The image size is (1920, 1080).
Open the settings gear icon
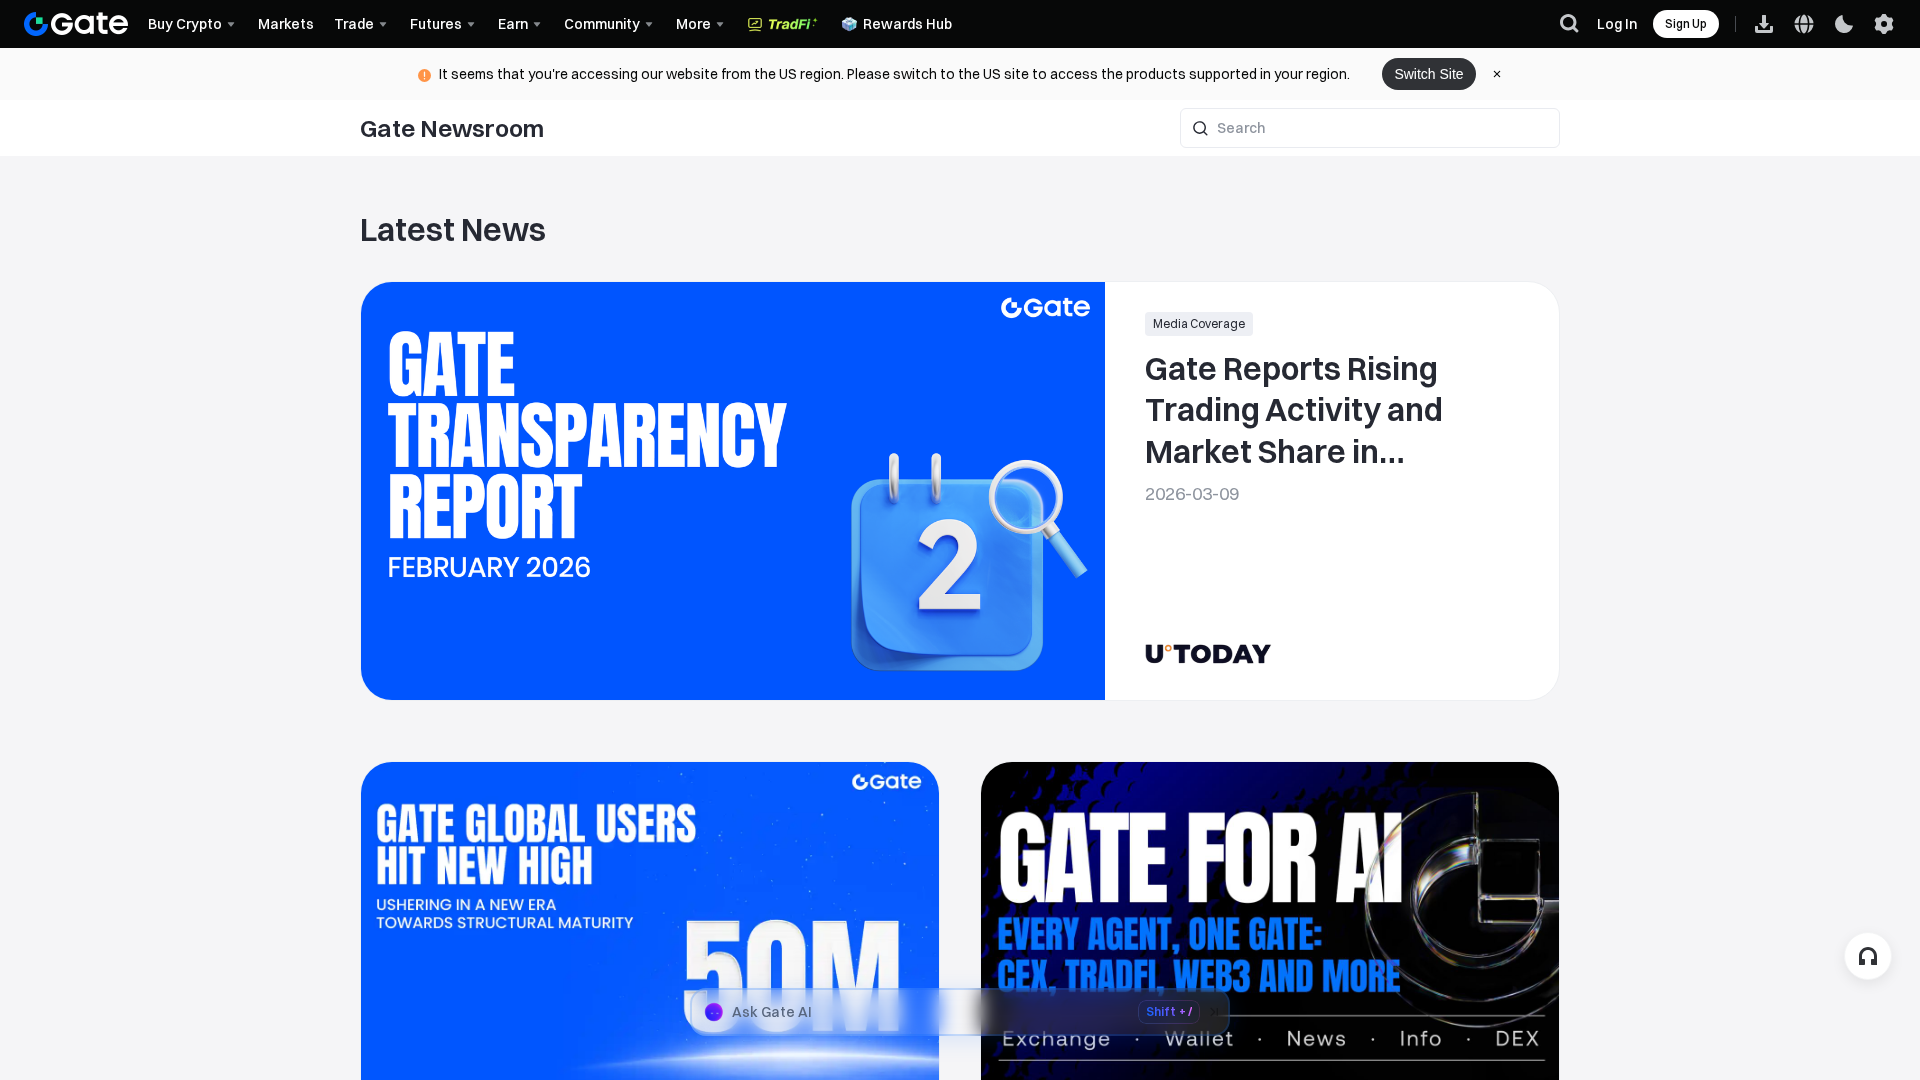1884,24
